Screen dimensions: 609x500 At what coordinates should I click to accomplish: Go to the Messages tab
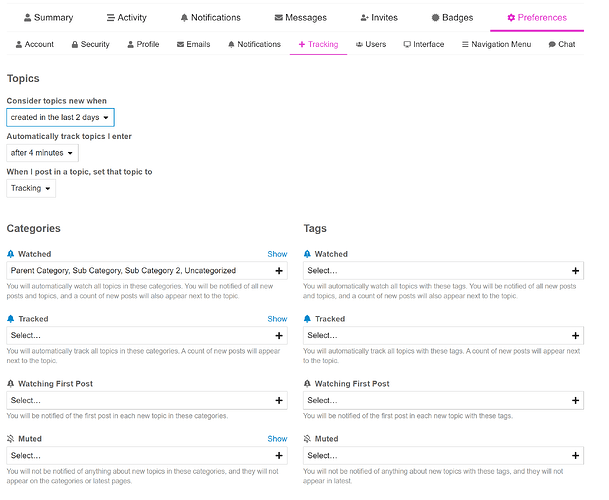(x=301, y=17)
